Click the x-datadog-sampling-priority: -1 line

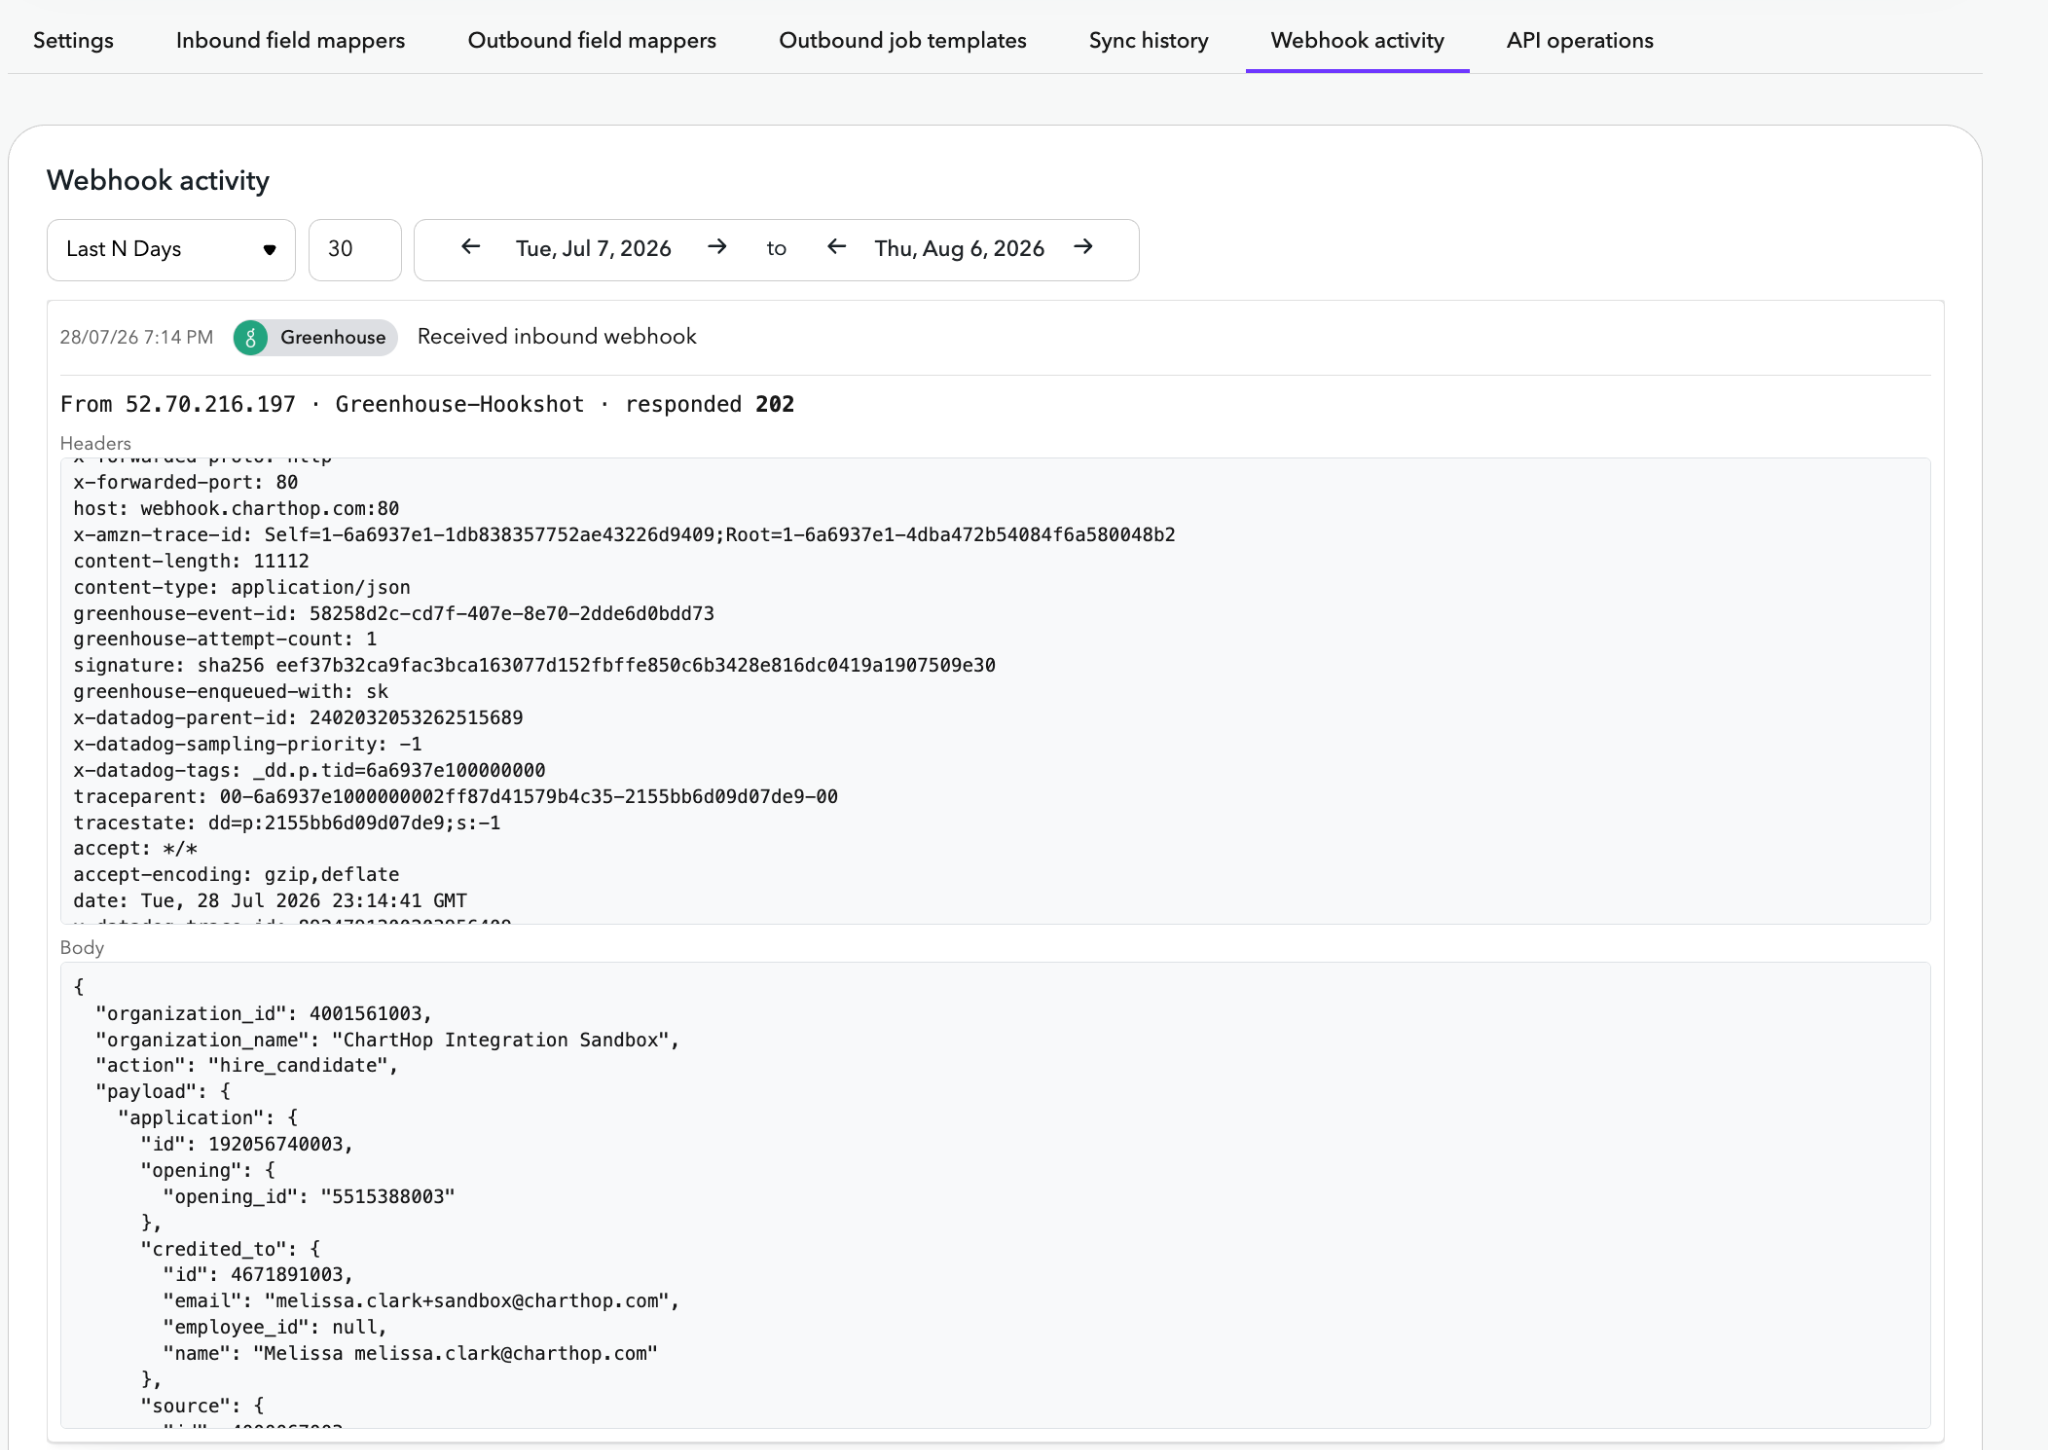click(247, 744)
